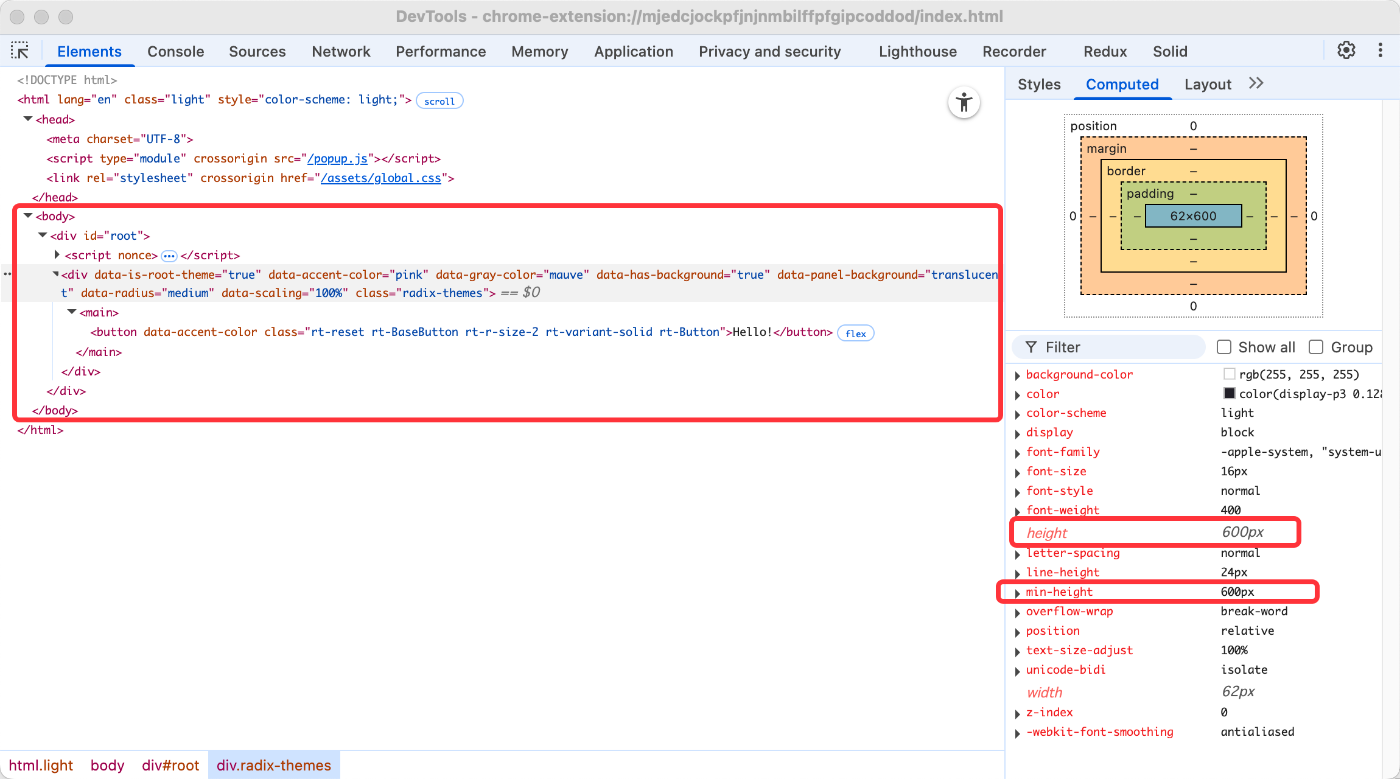Select the Elements tab

click(x=89, y=51)
